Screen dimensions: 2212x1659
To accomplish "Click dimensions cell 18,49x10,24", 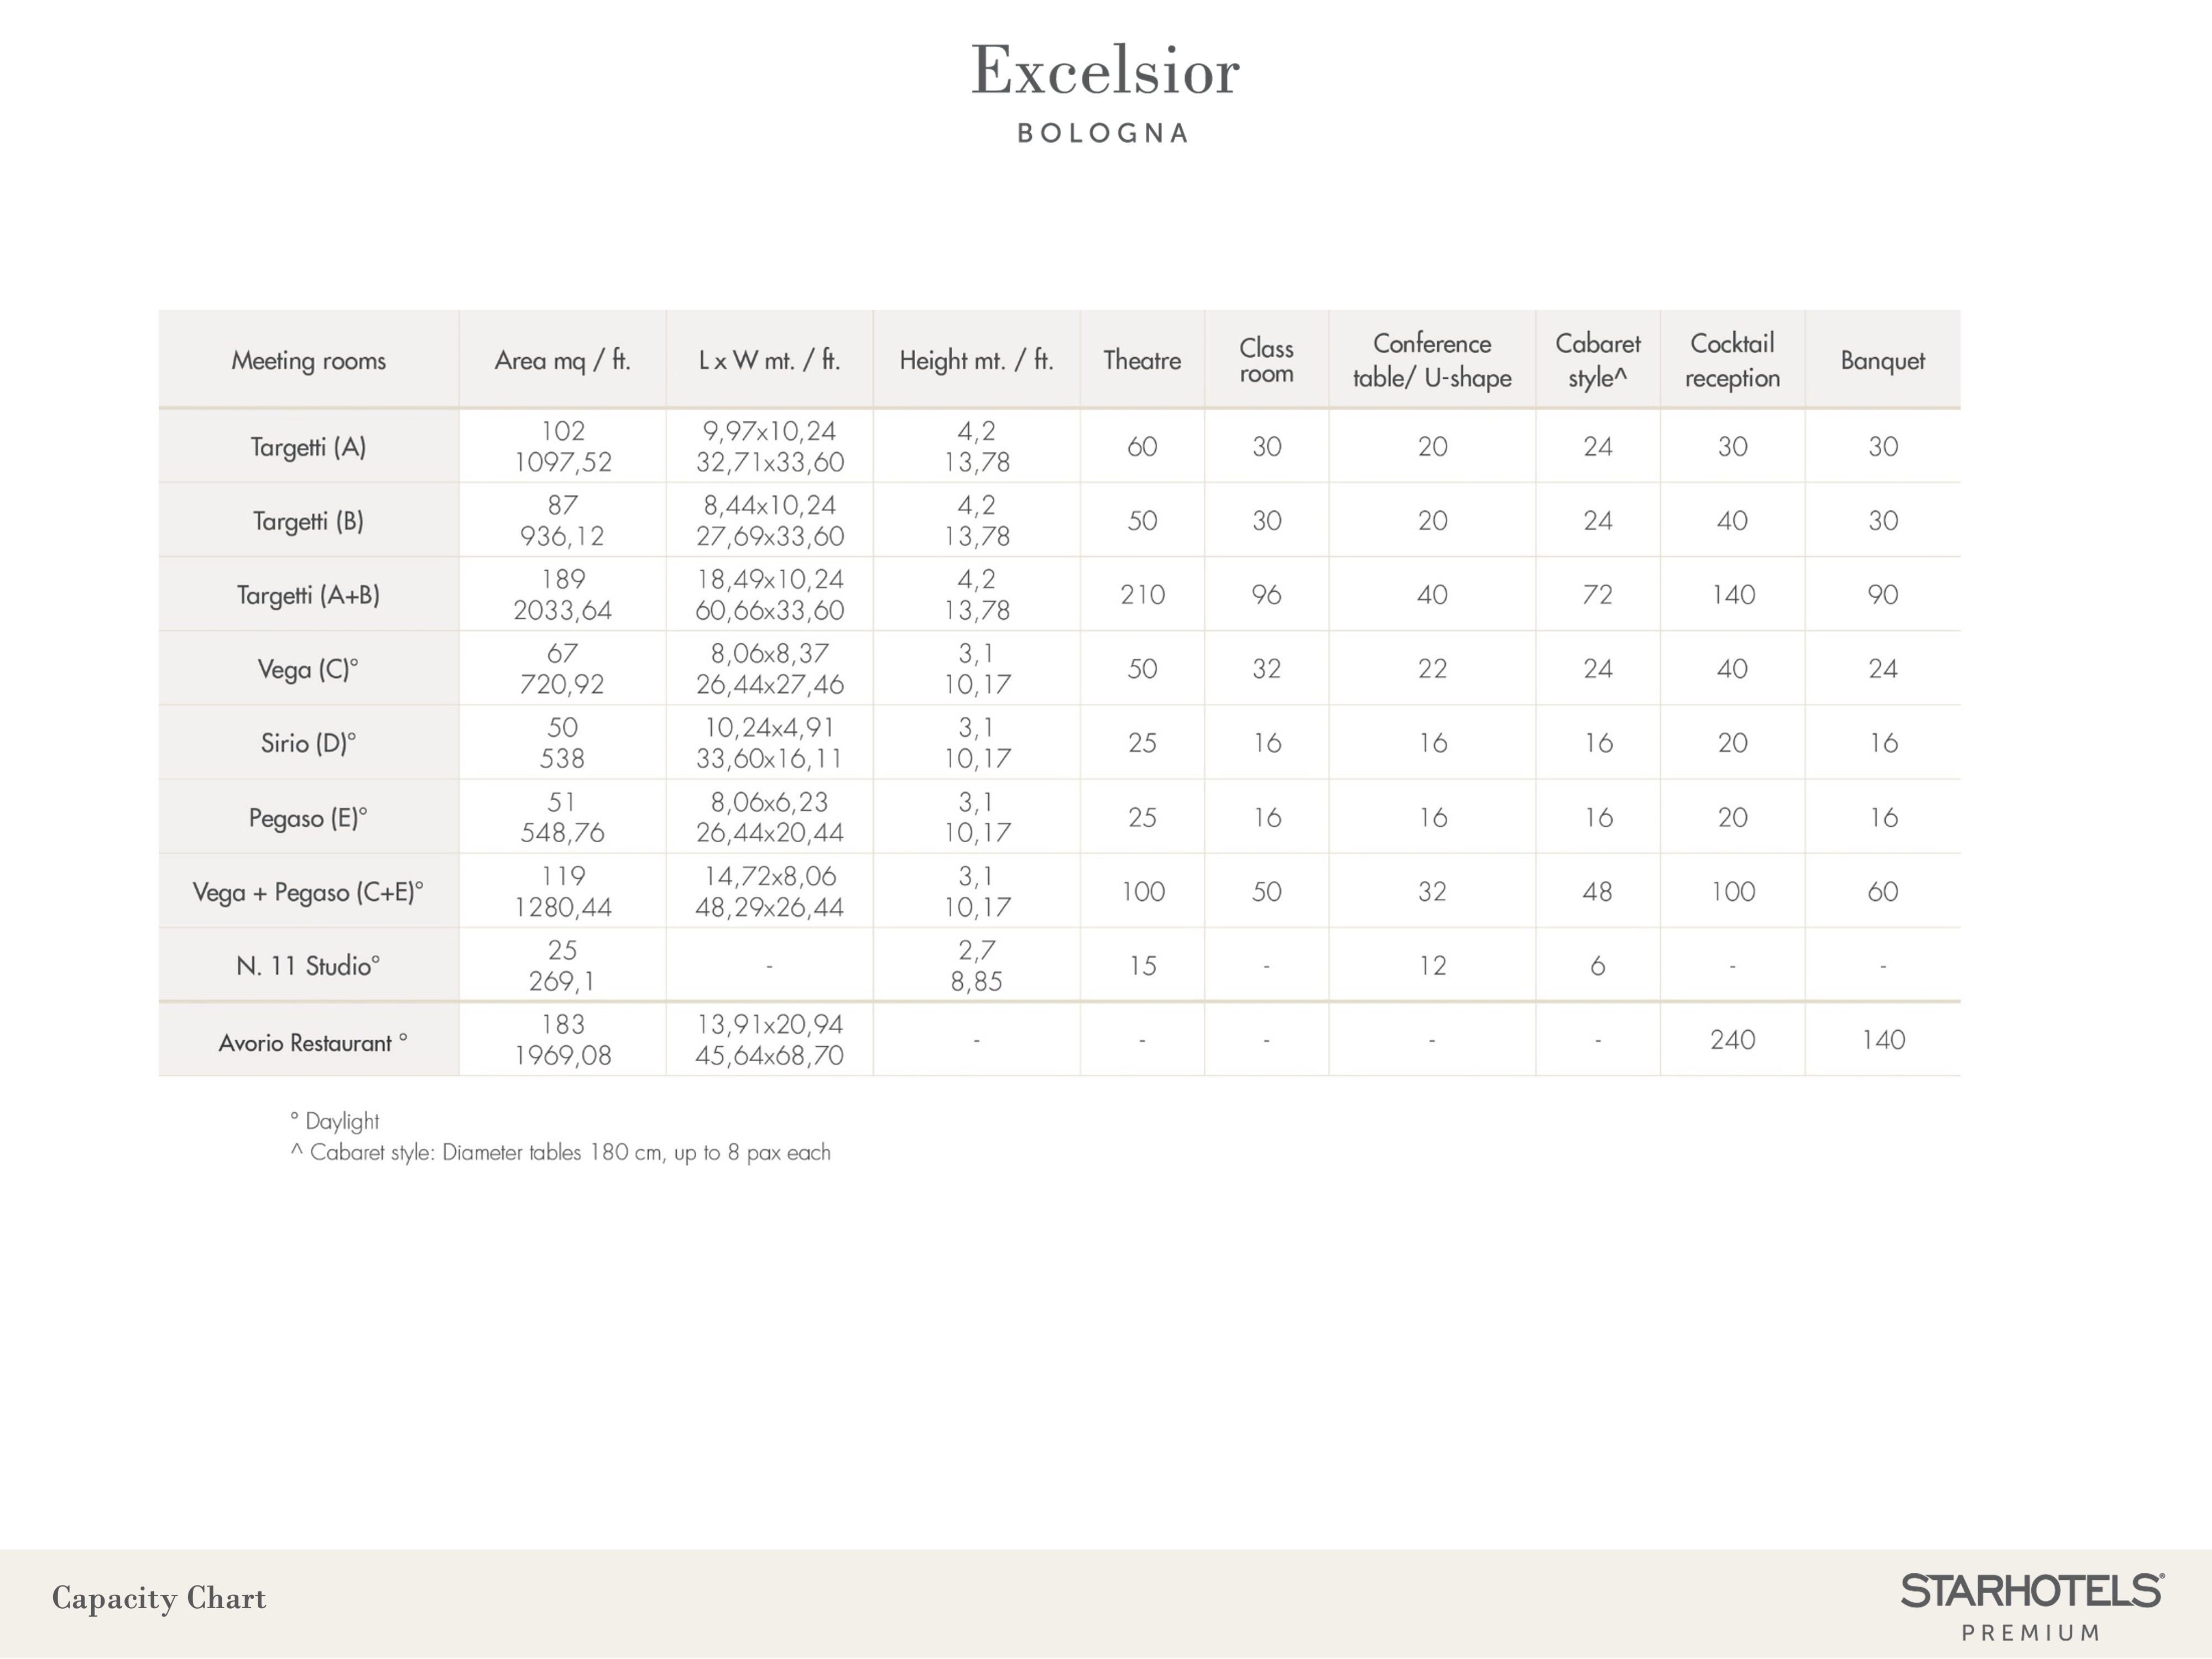I will point(769,579).
